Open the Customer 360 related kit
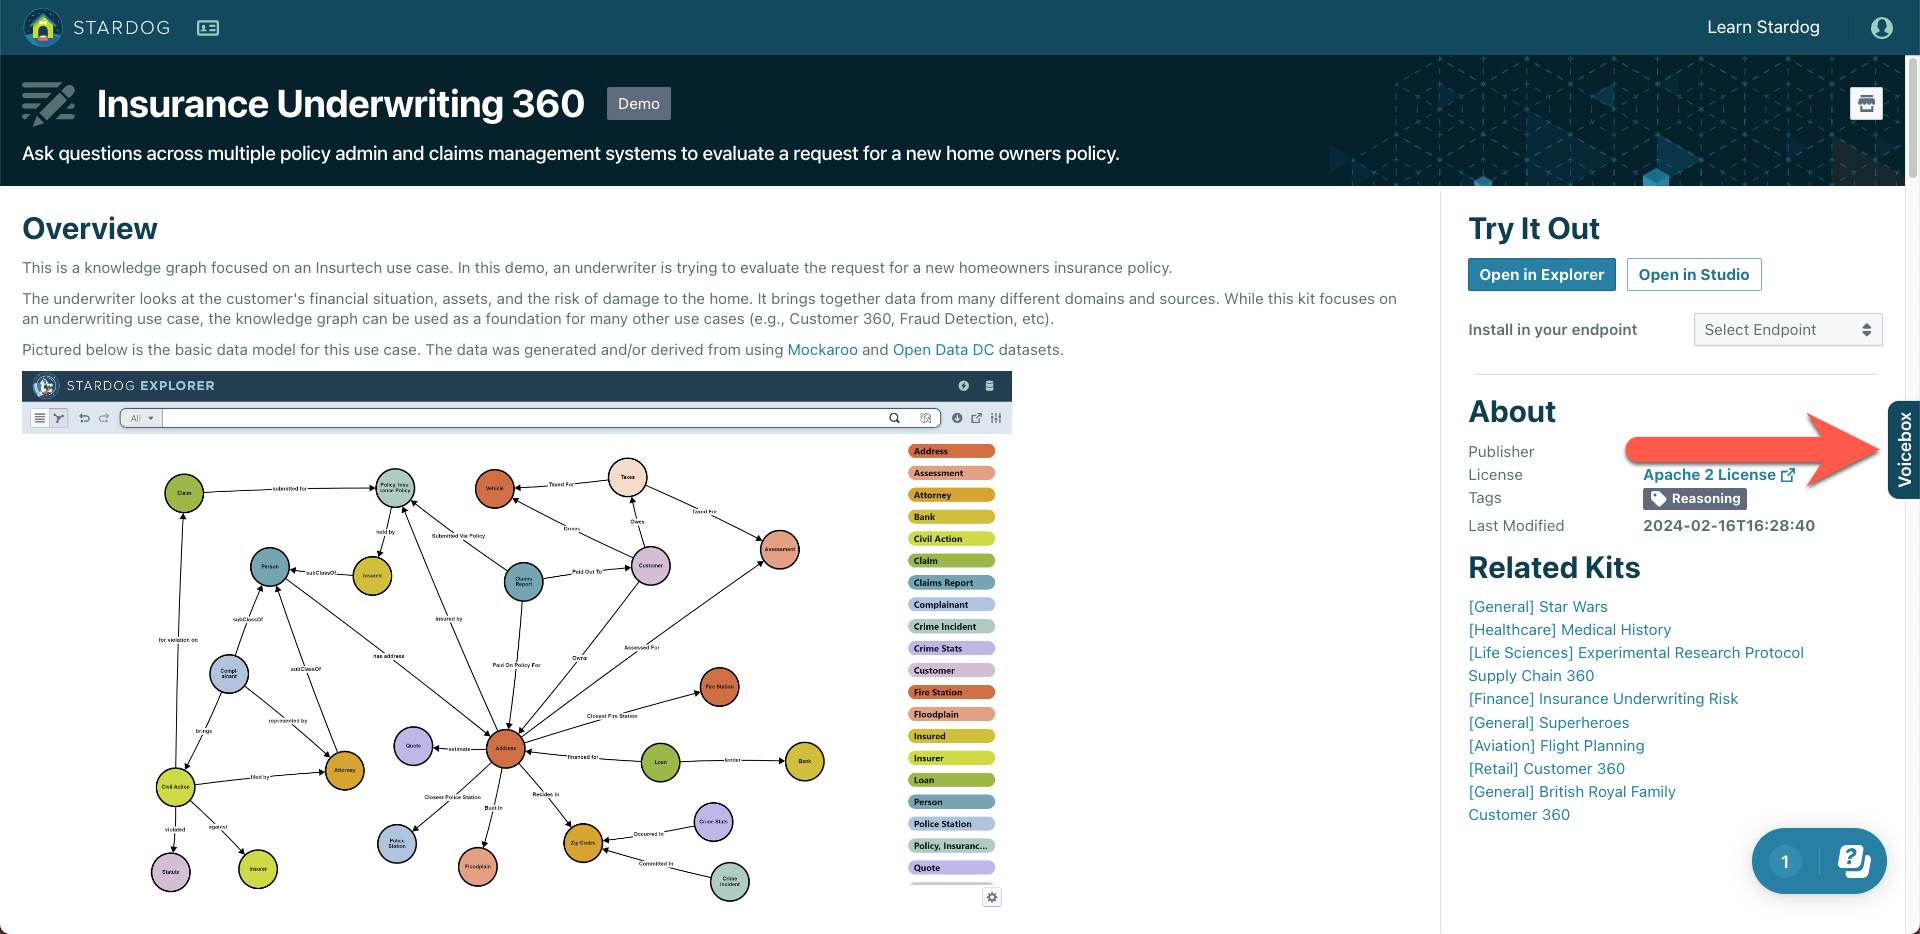The image size is (1920, 934). click(x=1519, y=815)
